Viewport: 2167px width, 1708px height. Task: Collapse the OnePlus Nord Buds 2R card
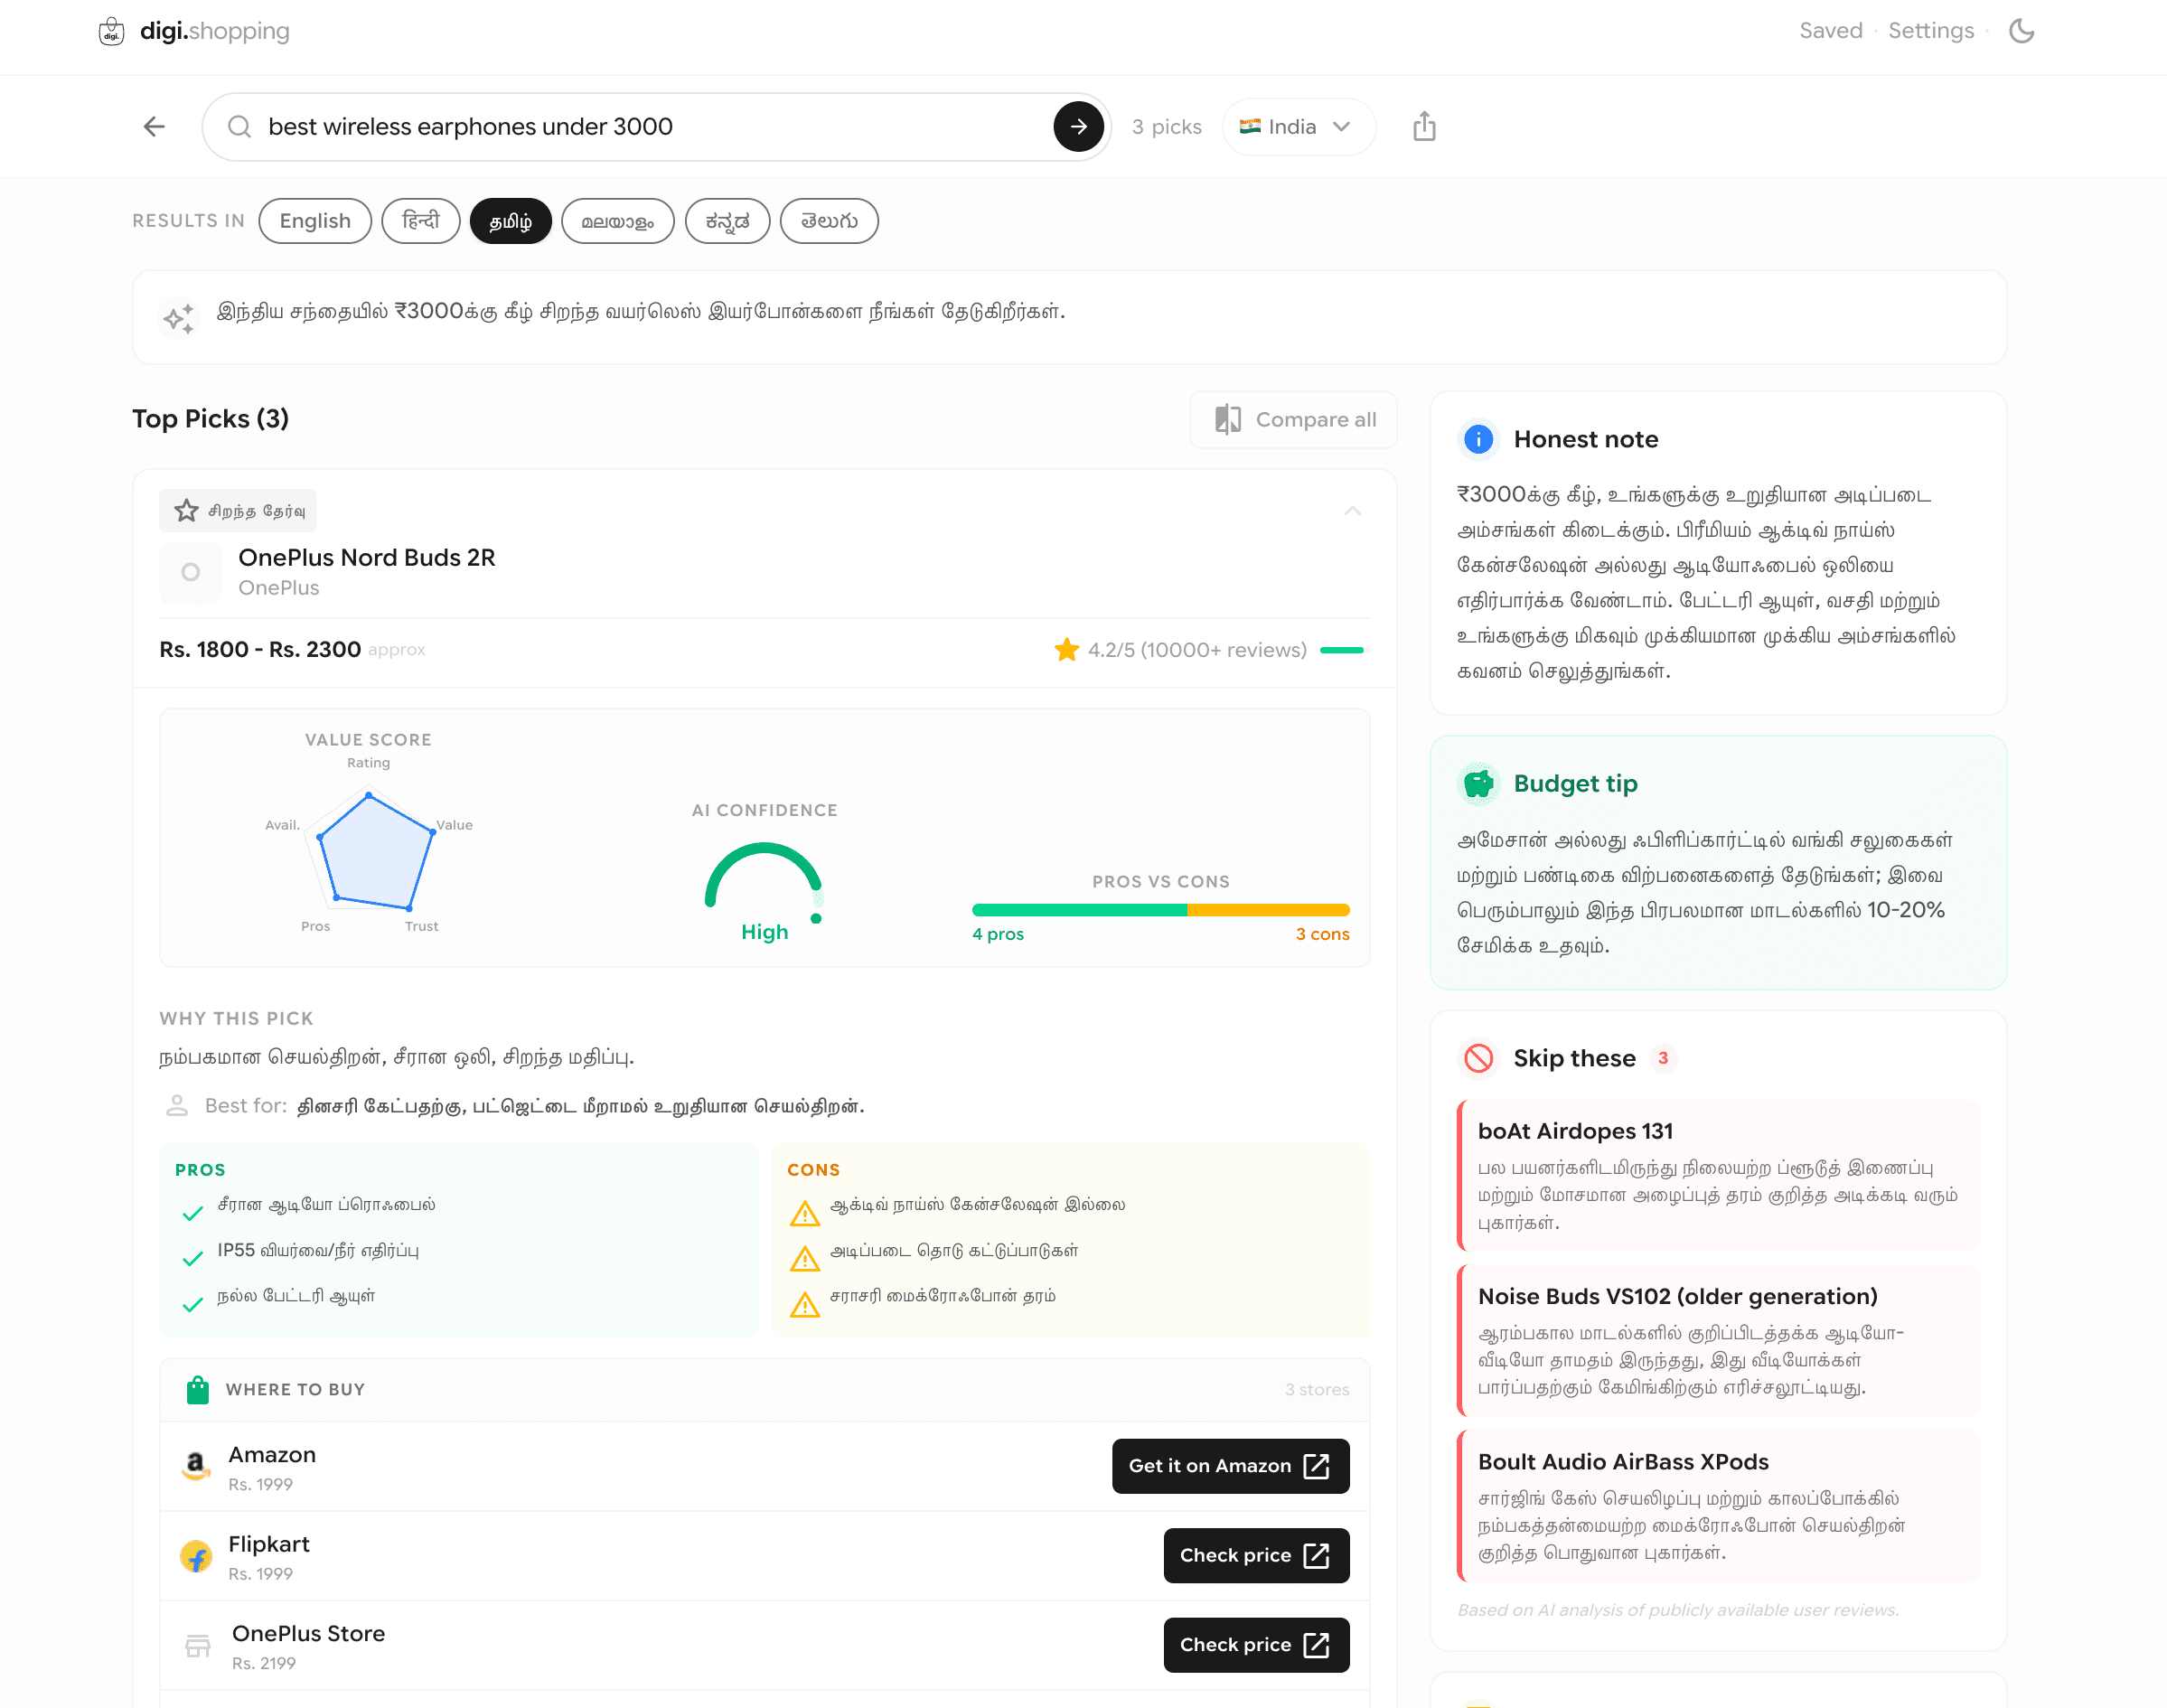click(1352, 511)
